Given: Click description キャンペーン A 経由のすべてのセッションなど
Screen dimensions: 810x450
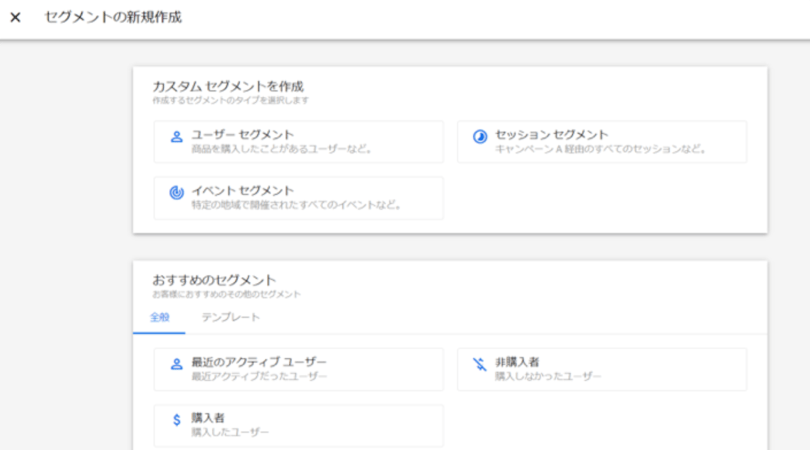Looking at the screenshot, I should [x=601, y=149].
